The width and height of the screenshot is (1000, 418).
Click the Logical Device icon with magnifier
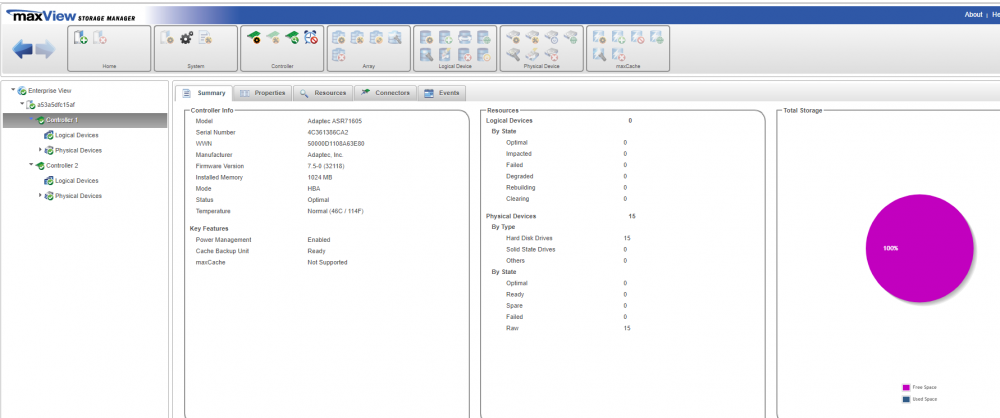427,55
